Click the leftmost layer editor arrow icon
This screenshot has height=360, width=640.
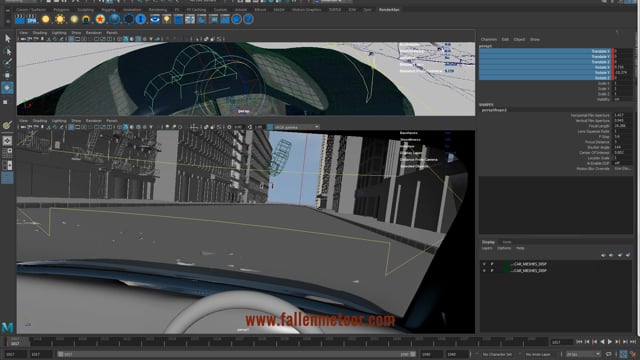[x=603, y=255]
